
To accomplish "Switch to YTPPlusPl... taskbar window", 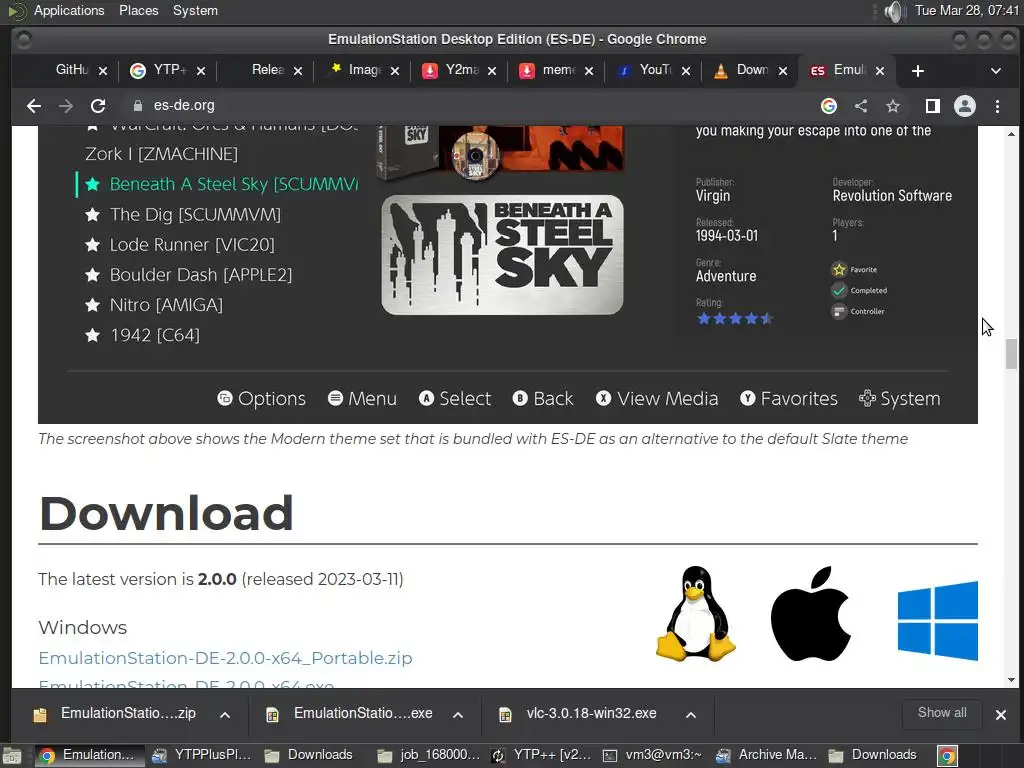I will 202,756.
